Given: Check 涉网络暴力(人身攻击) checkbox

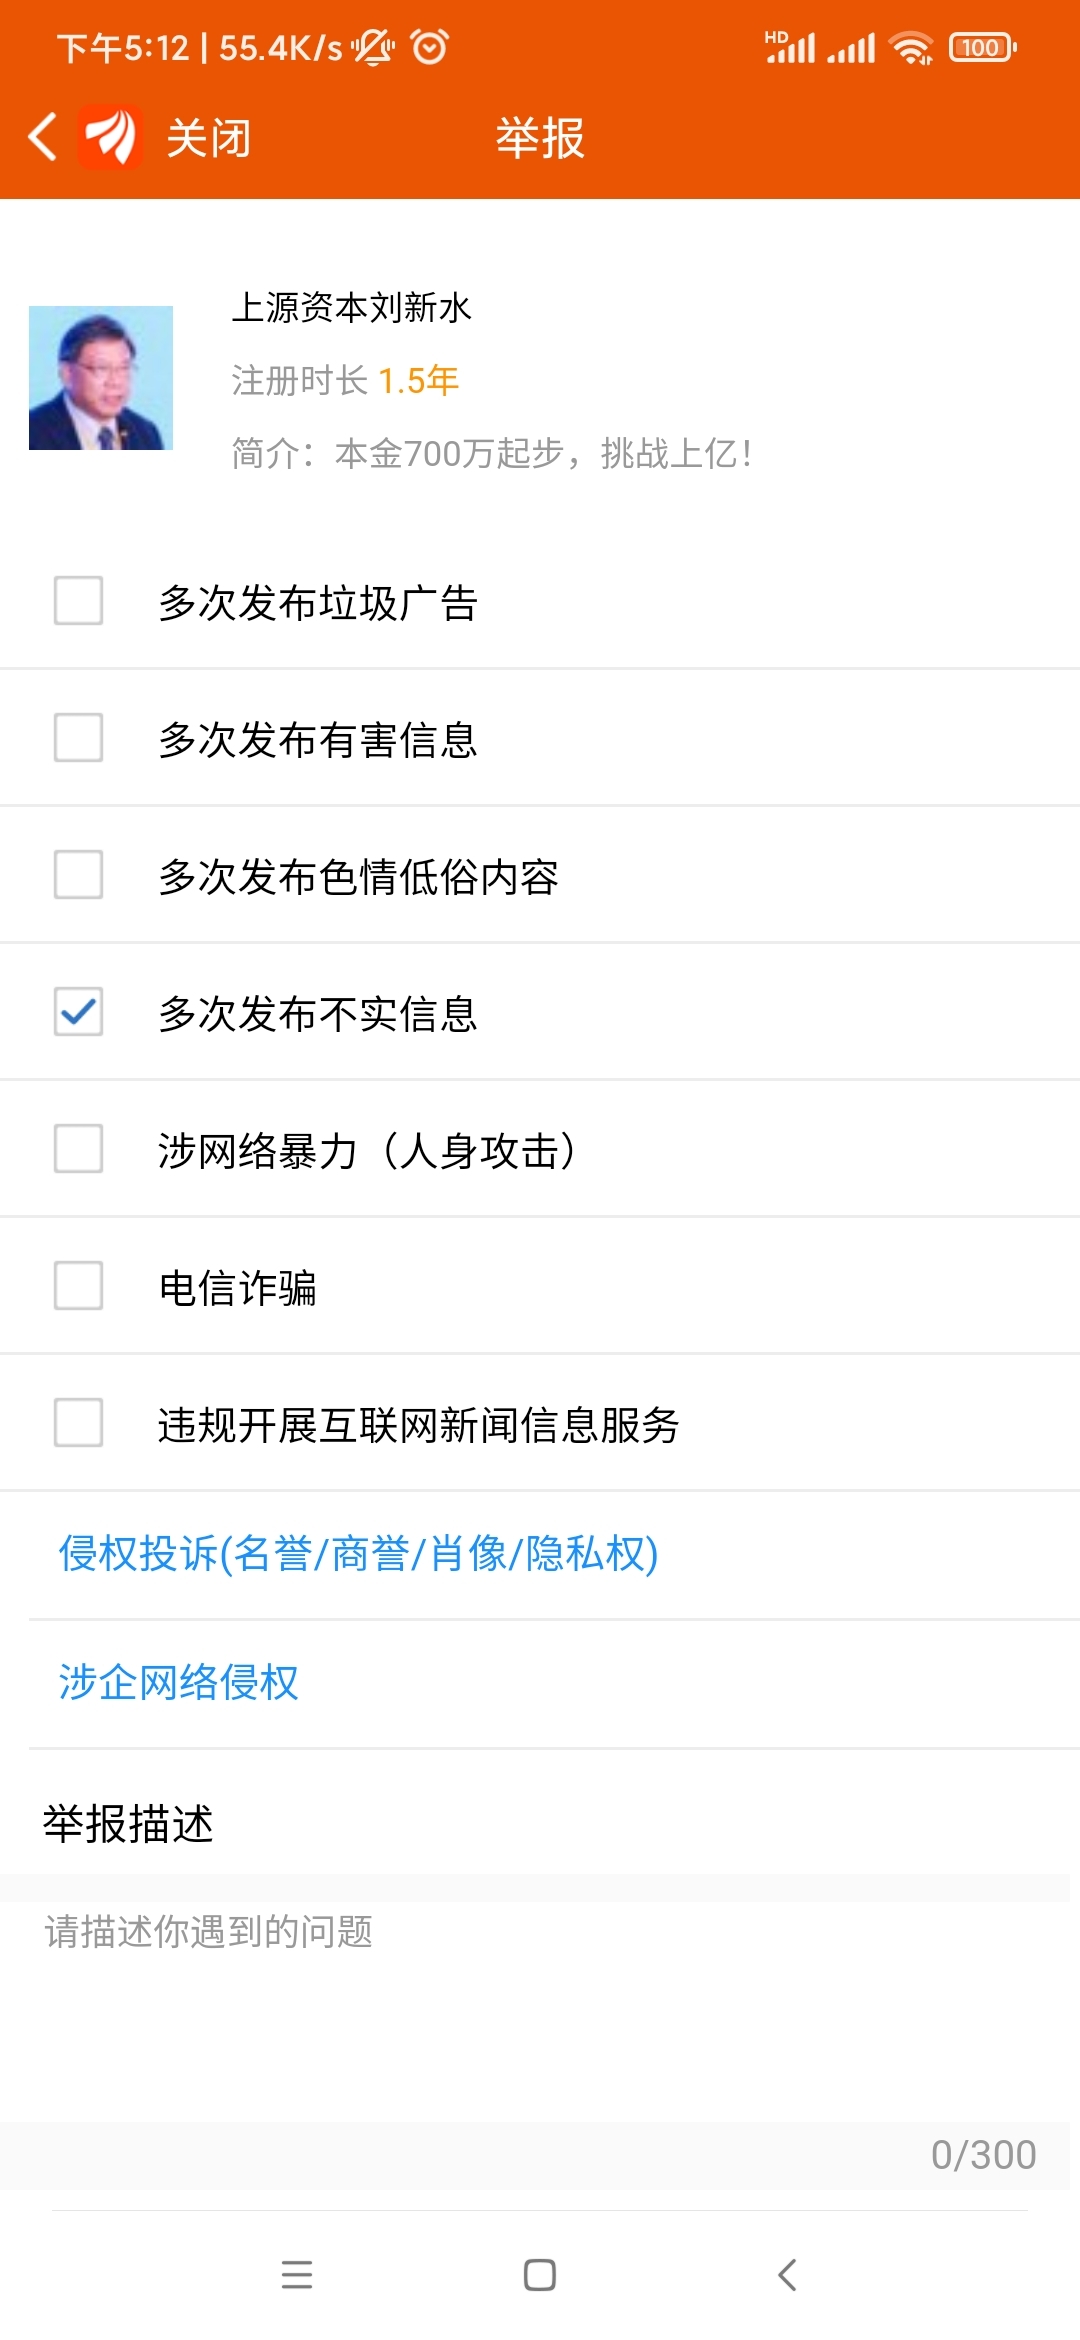Looking at the screenshot, I should tap(78, 1148).
